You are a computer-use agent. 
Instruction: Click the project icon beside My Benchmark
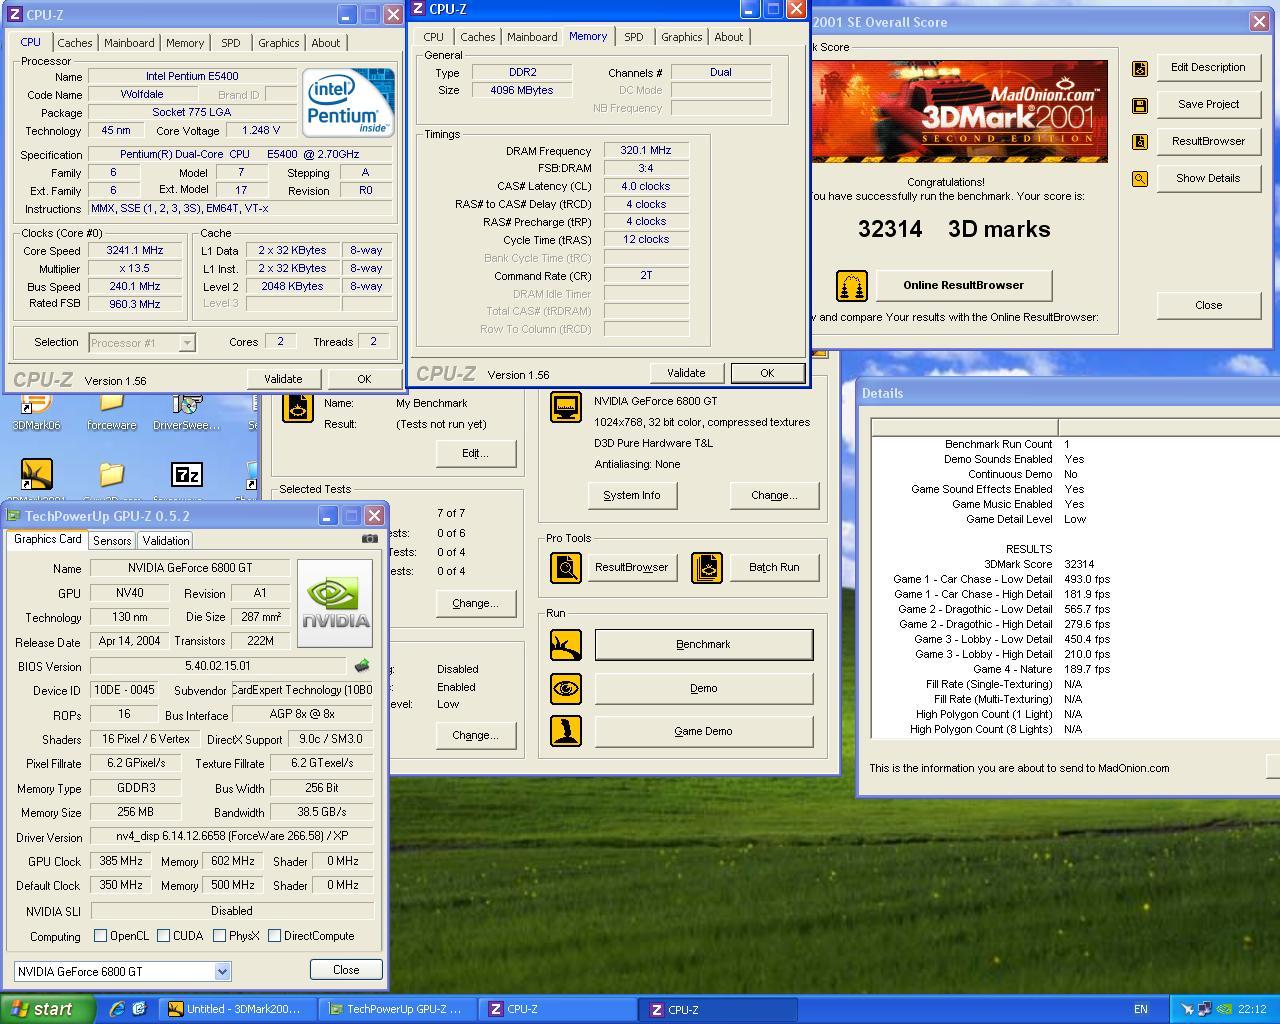point(297,407)
